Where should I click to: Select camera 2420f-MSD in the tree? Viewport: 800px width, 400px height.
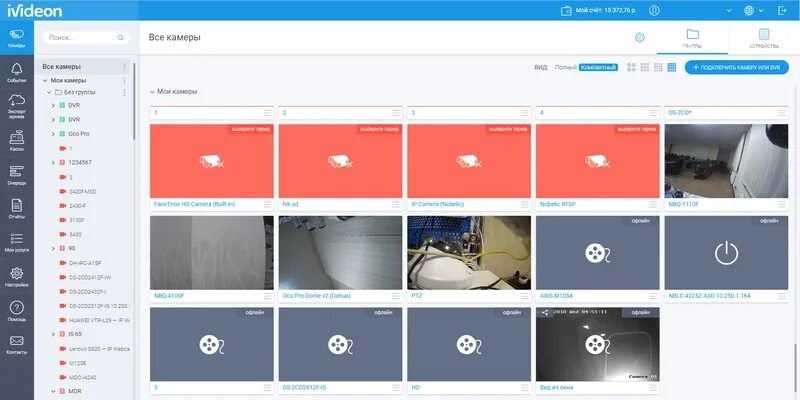click(82, 191)
